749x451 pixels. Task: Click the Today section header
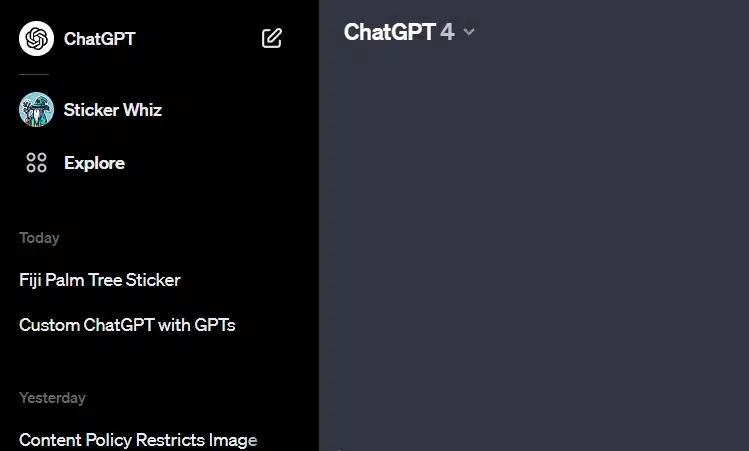[39, 237]
